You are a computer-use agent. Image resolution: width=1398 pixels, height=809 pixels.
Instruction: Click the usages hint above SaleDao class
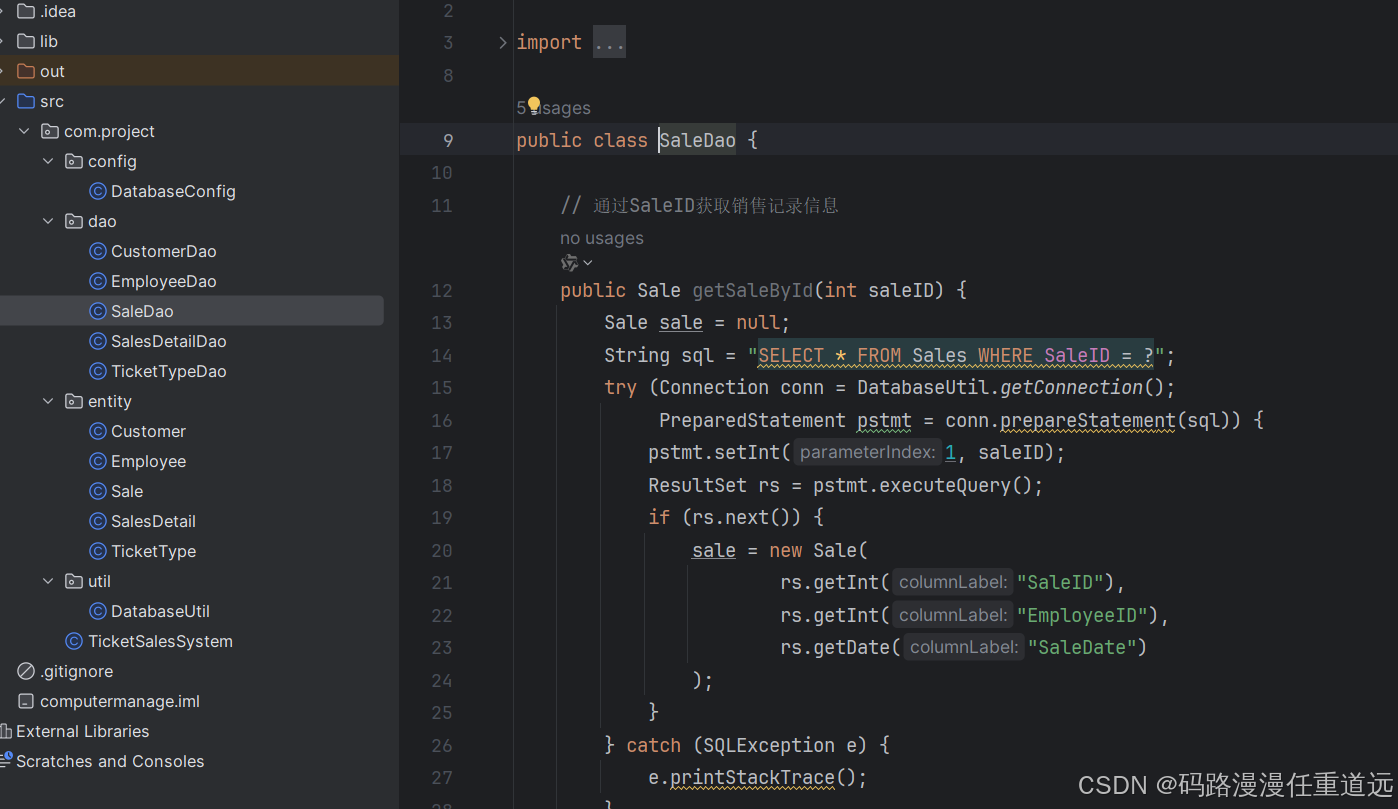(554, 108)
